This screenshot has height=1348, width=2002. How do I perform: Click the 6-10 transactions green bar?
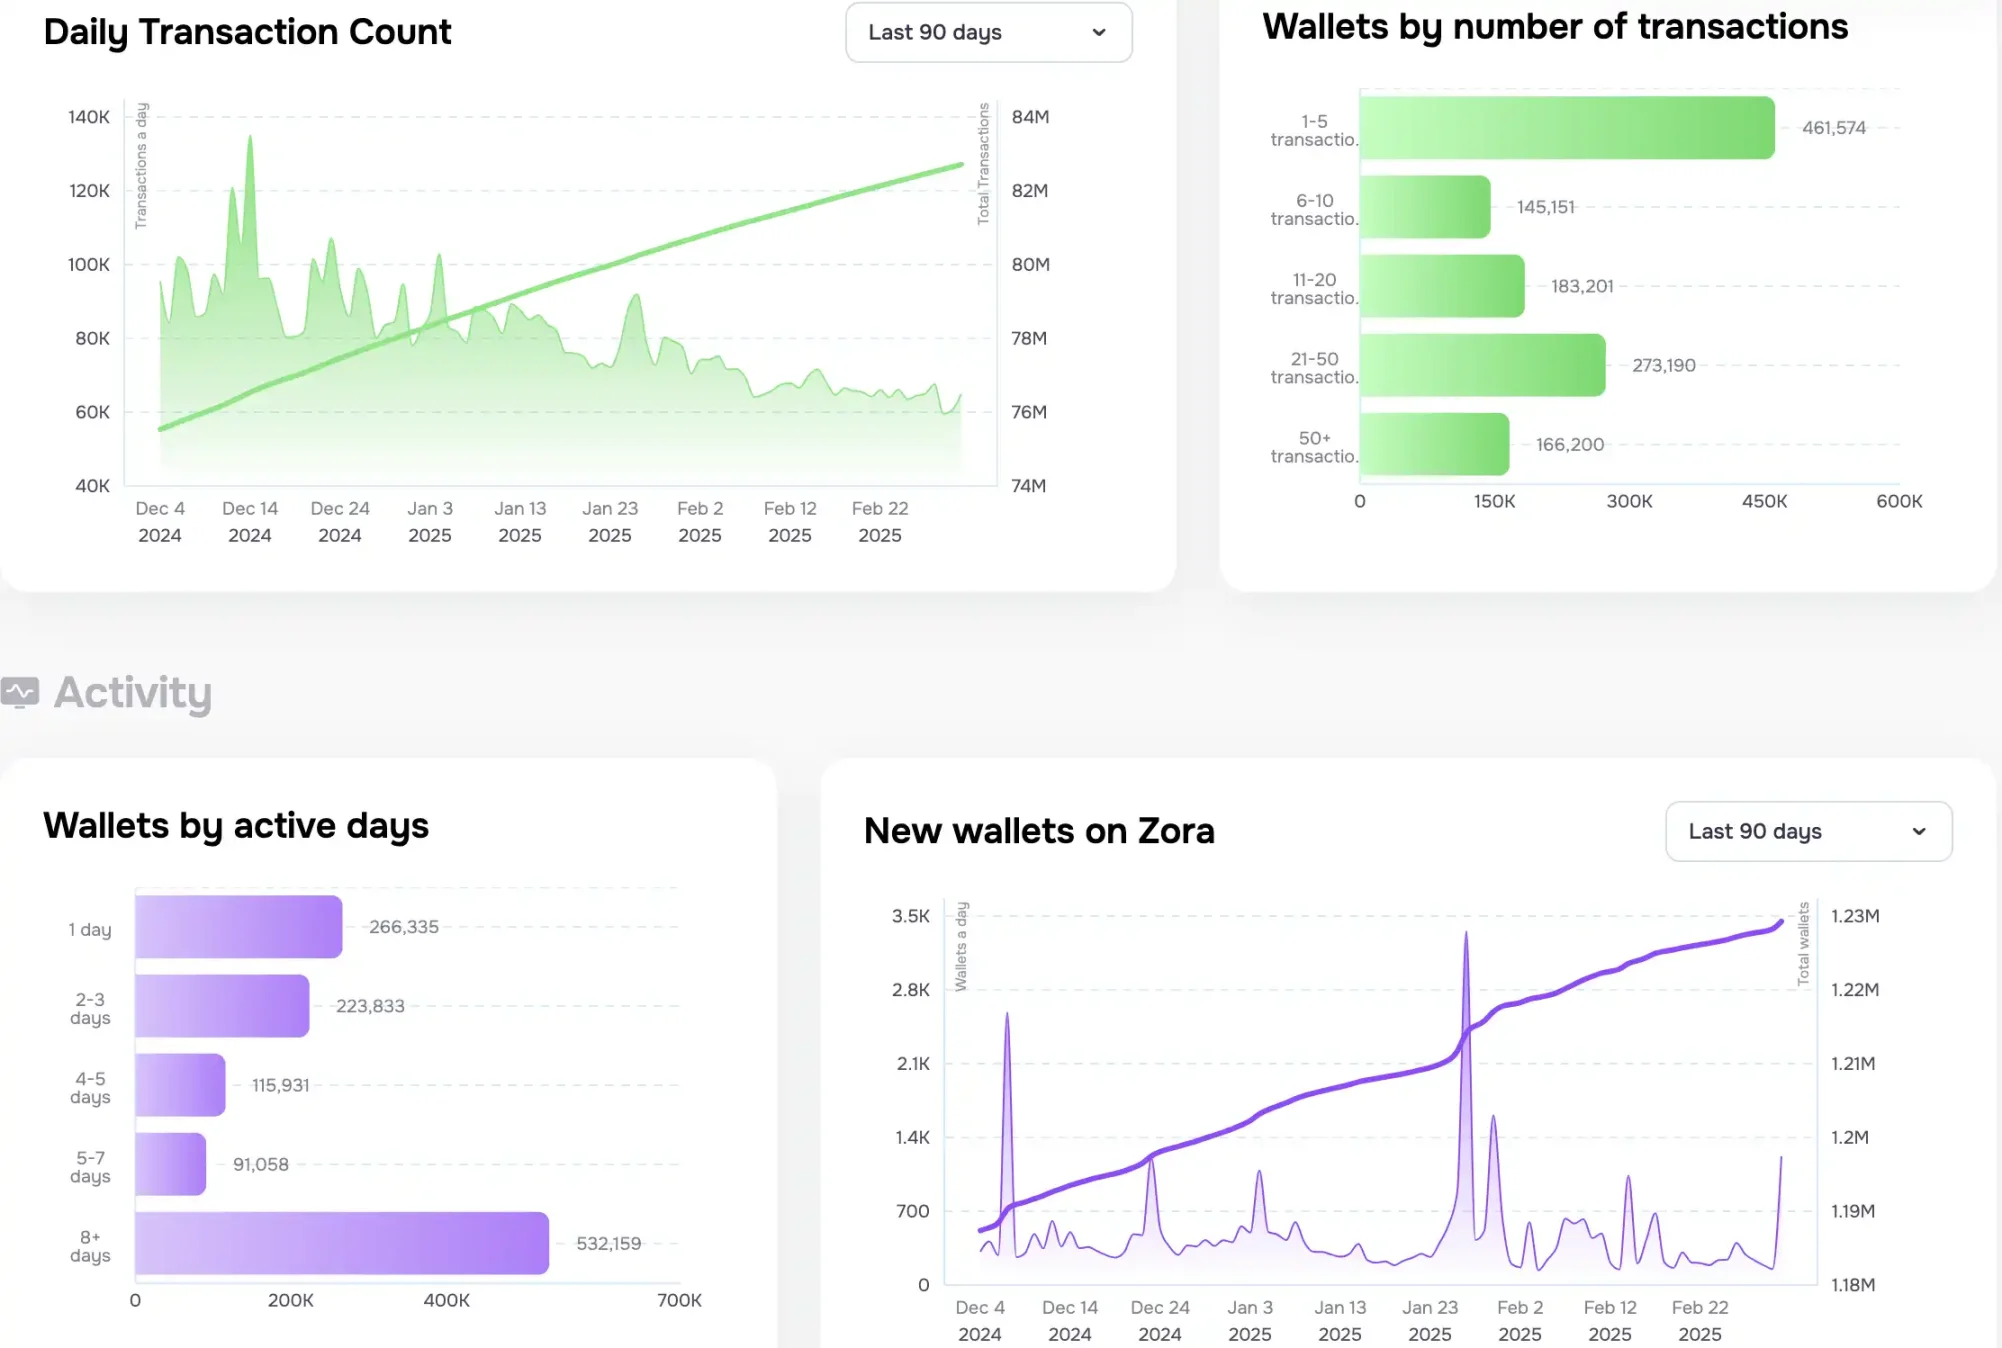pyautogui.click(x=1424, y=207)
